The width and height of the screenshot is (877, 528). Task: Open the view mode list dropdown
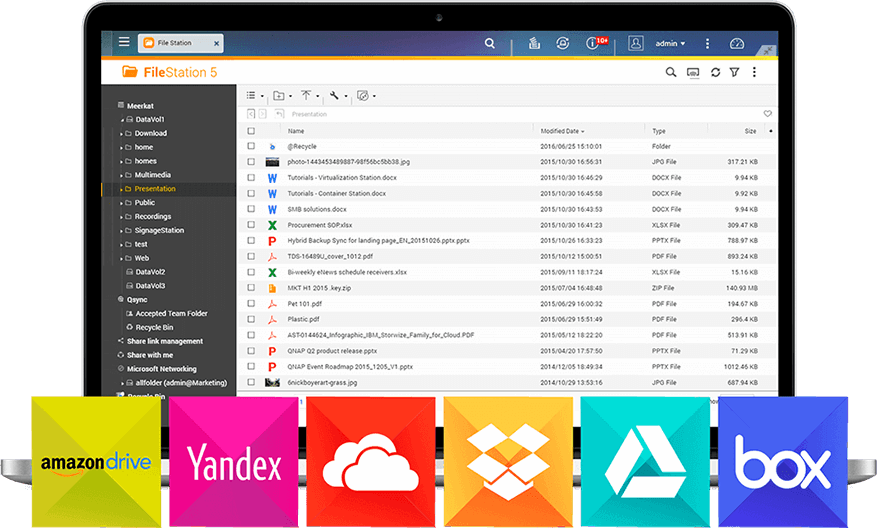click(x=254, y=96)
